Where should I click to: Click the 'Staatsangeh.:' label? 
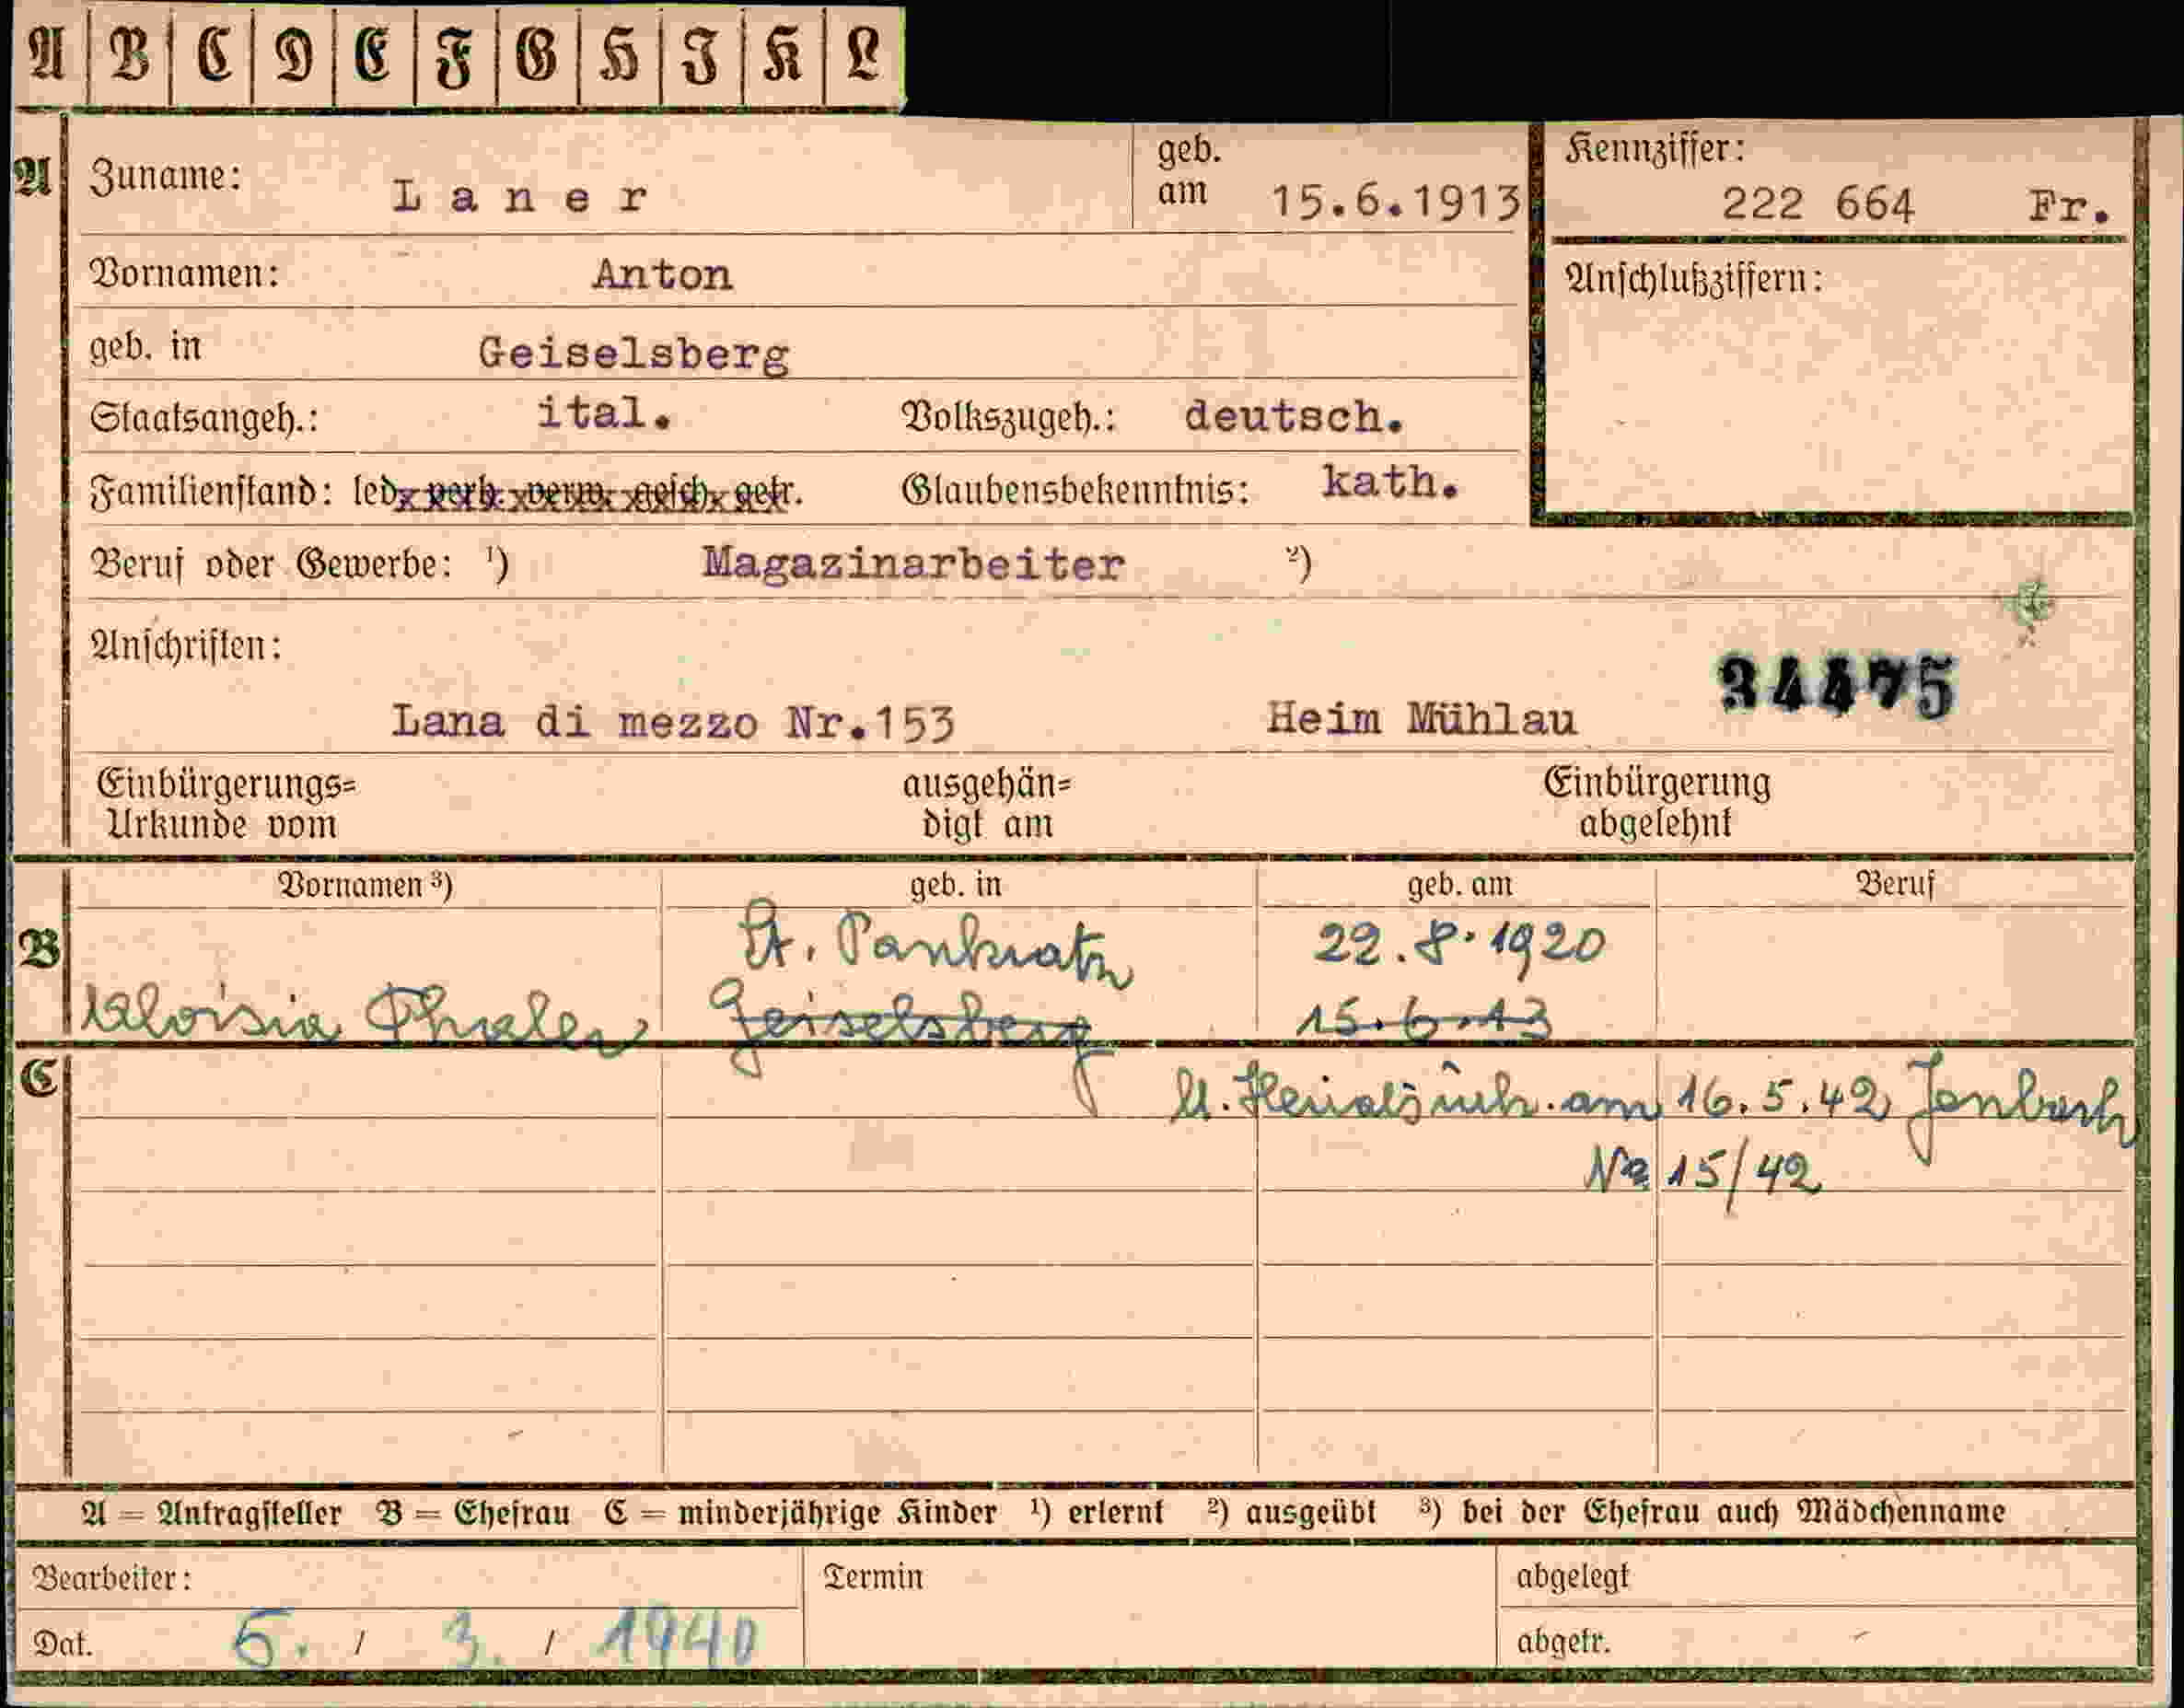coord(204,417)
